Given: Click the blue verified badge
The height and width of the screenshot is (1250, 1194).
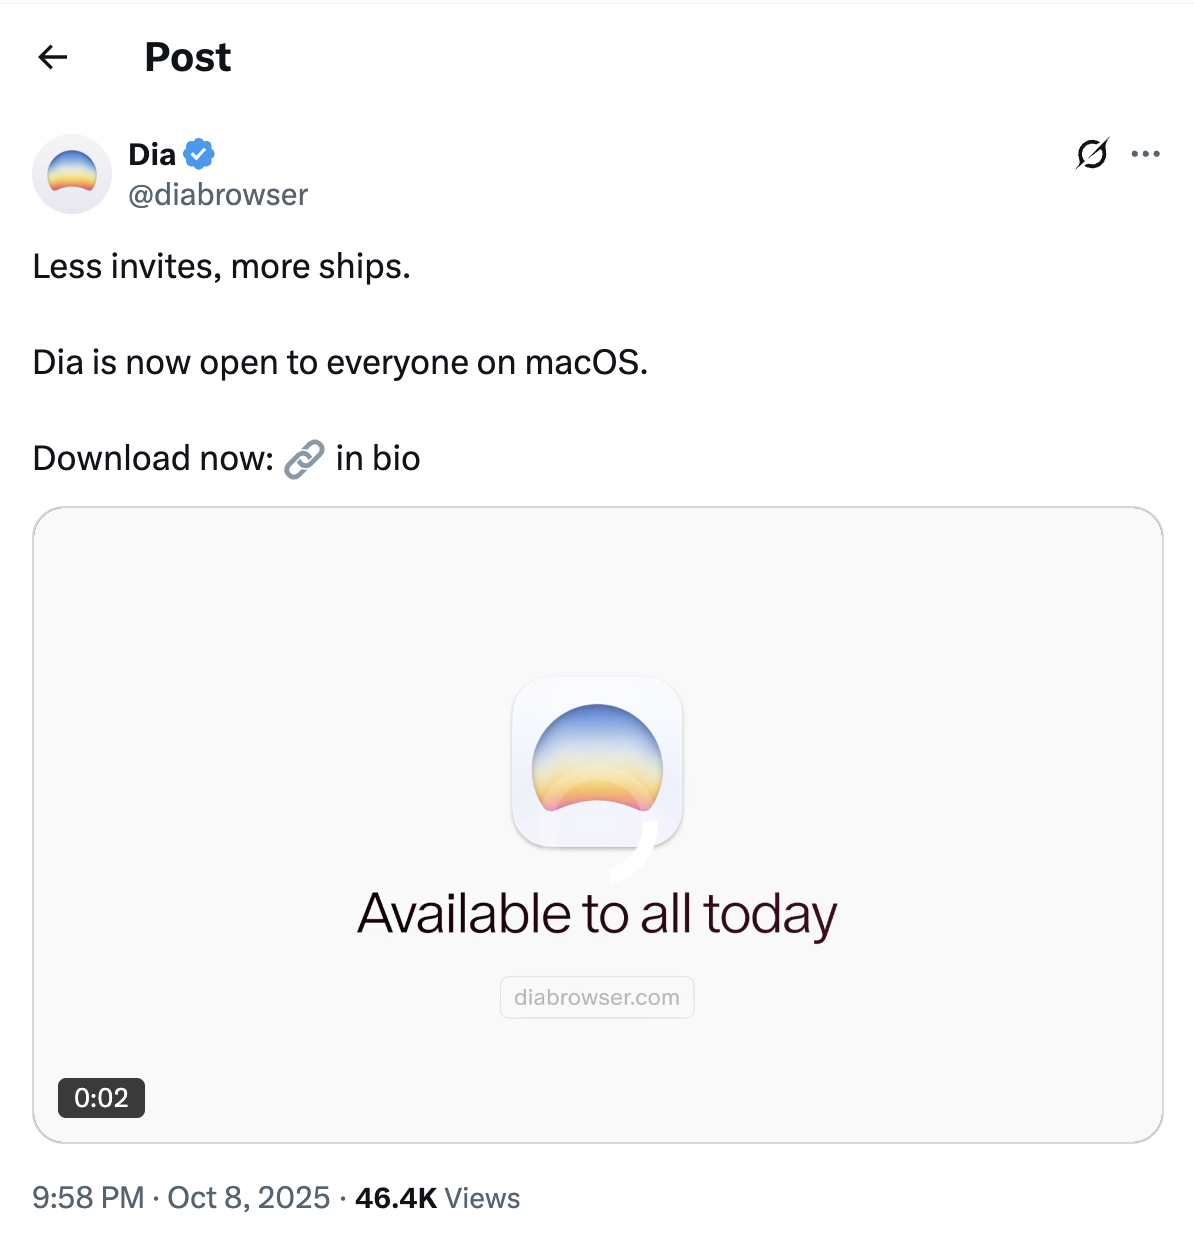Looking at the screenshot, I should [200, 154].
